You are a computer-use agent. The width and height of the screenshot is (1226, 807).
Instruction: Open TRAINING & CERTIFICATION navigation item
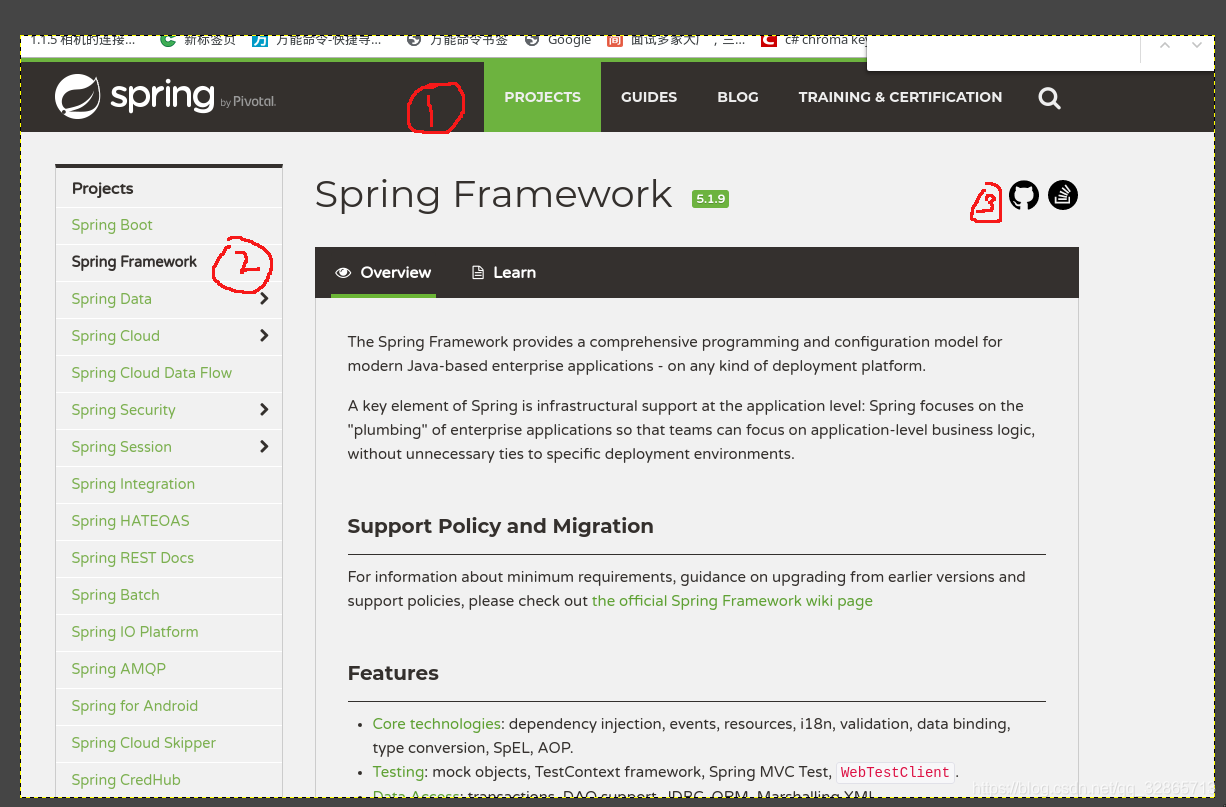coord(900,97)
